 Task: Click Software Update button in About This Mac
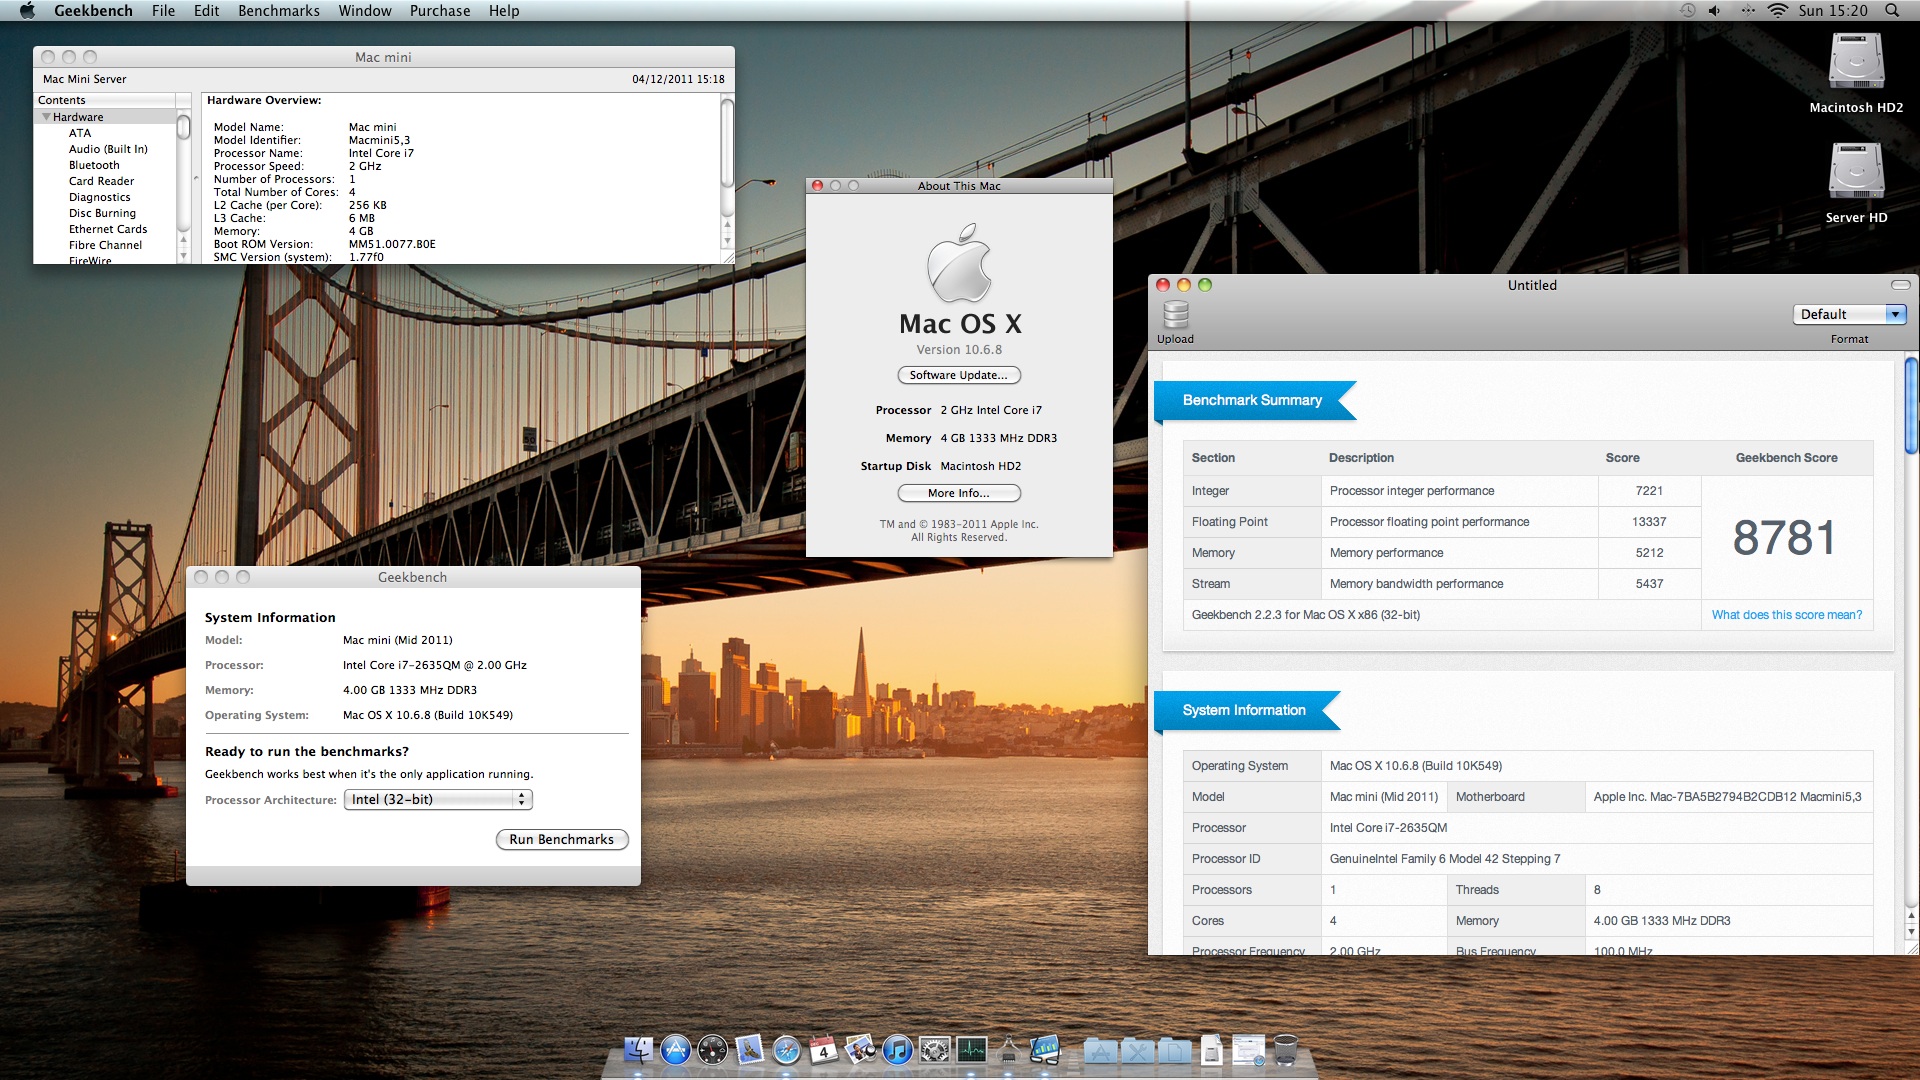point(958,375)
